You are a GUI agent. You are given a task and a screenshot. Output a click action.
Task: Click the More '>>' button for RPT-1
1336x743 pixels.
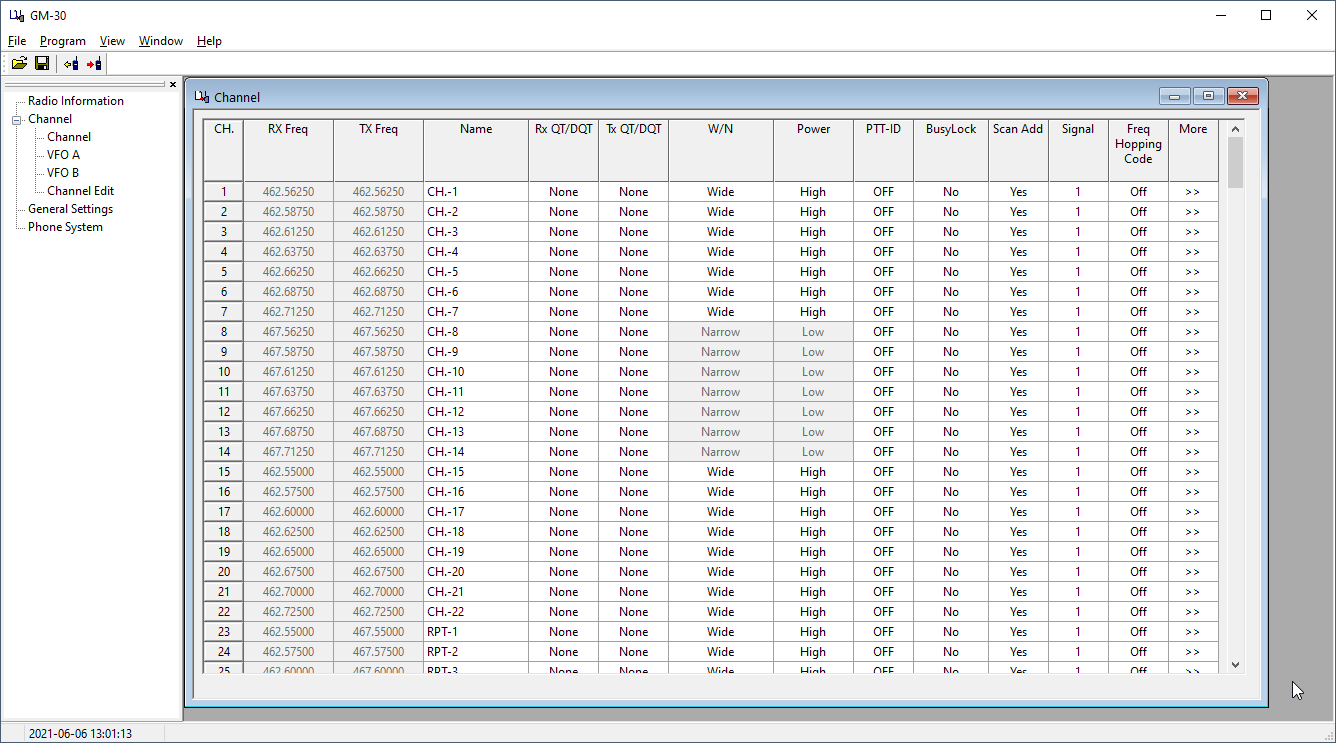tap(1192, 631)
